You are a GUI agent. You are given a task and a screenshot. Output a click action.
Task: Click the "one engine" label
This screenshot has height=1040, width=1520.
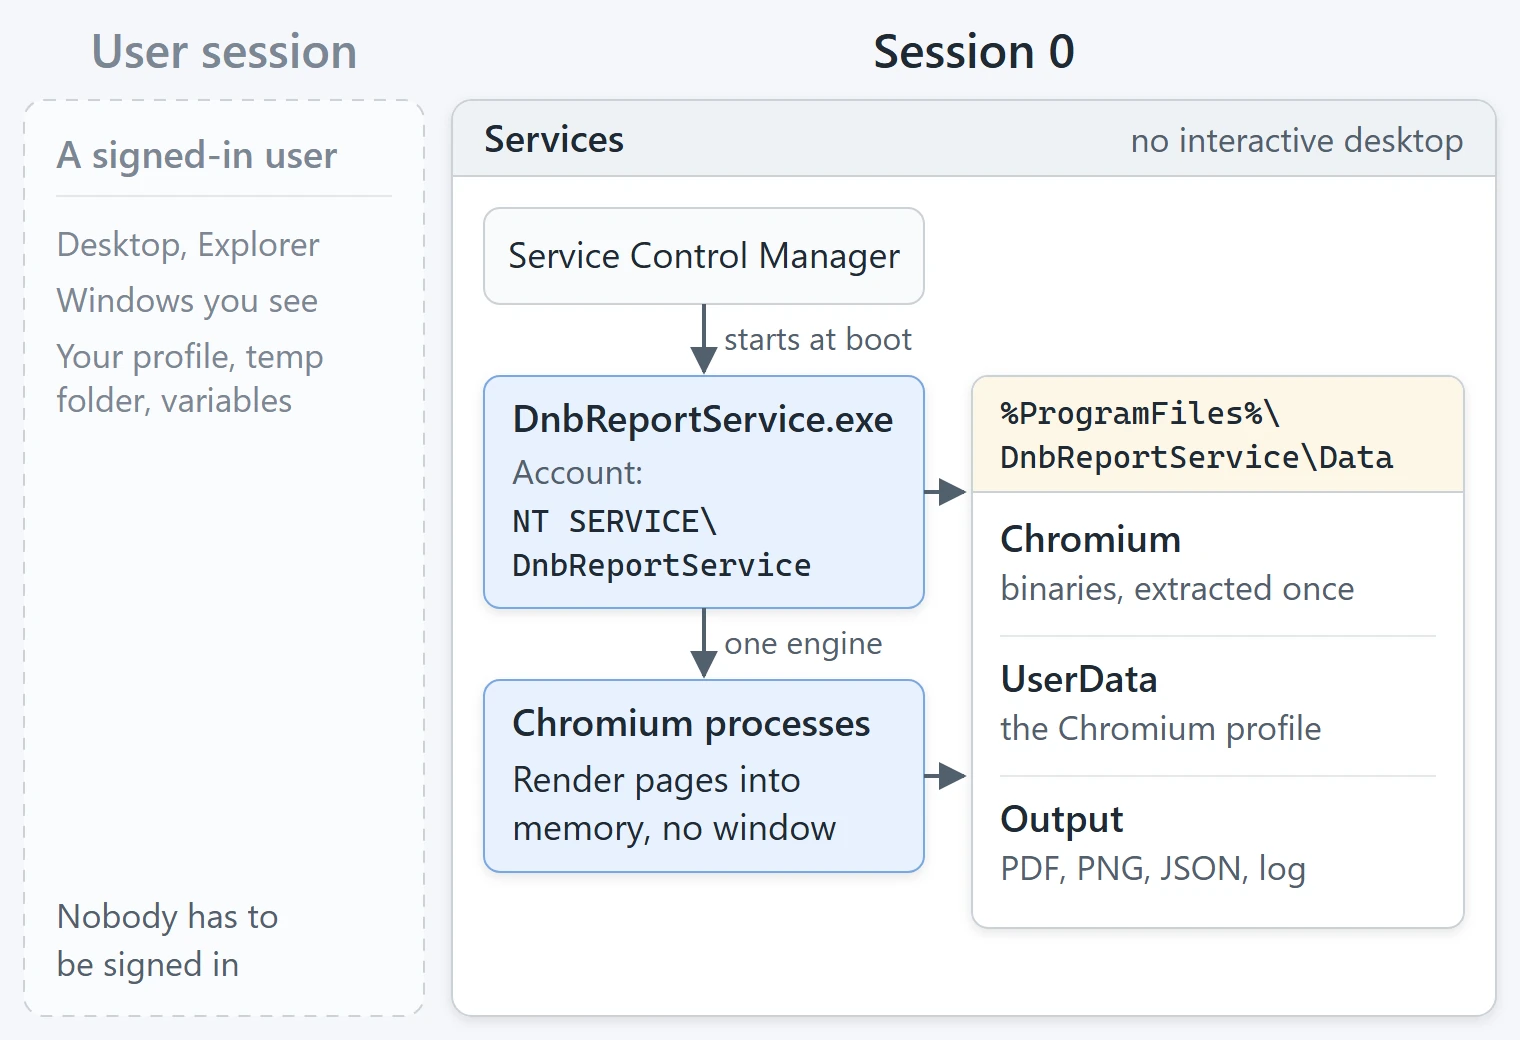(x=803, y=644)
